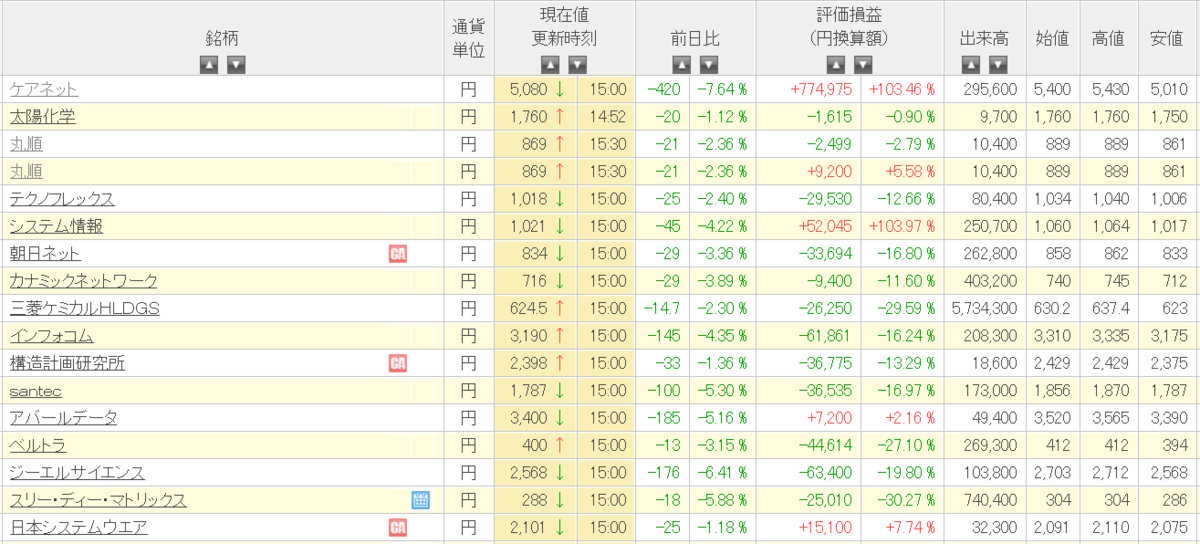Image resolution: width=1200 pixels, height=544 pixels.
Task: Click the CA badge on 日本システムウエア row
Action: pos(398,527)
